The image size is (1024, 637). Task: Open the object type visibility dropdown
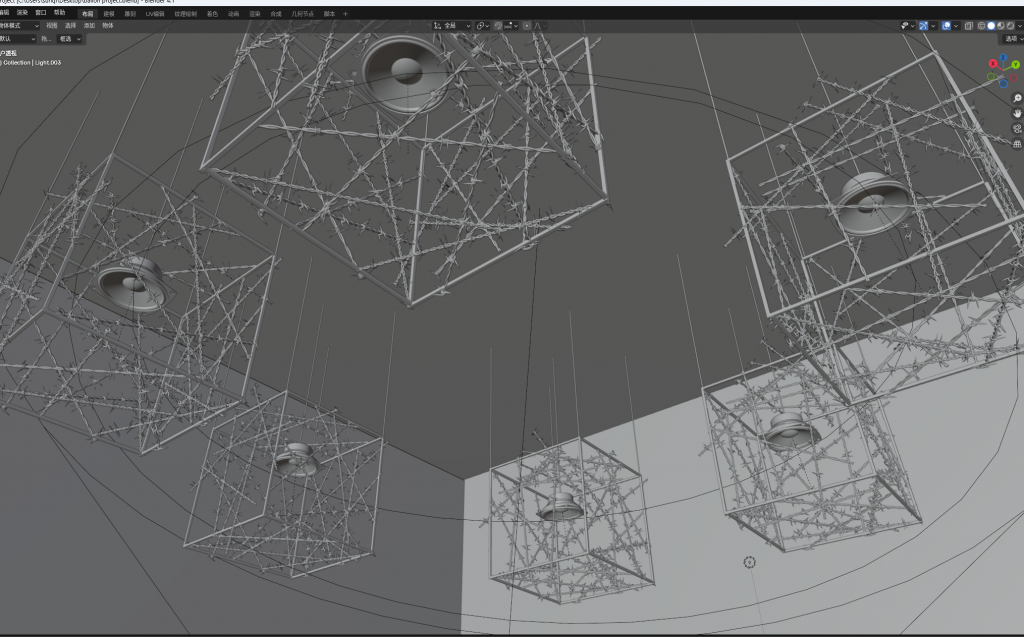[x=908, y=25]
